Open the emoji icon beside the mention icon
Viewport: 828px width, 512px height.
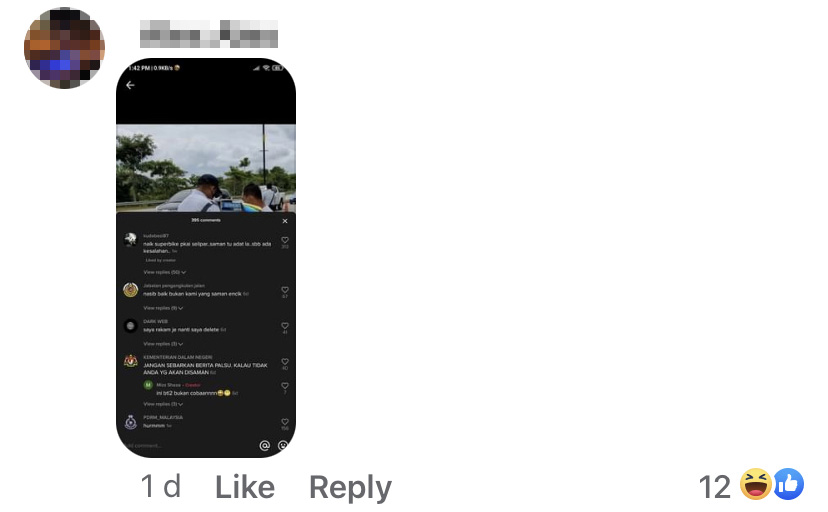coord(283,445)
